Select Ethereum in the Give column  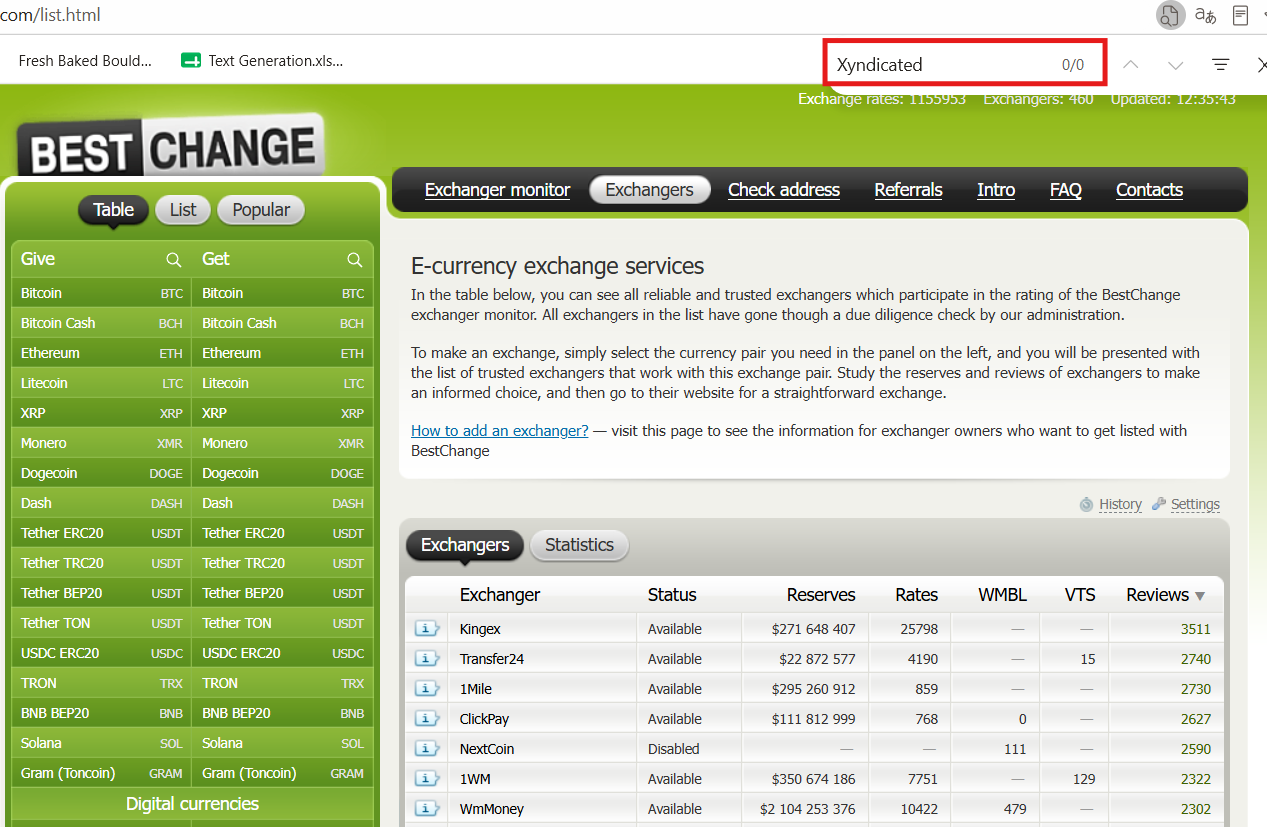(101, 353)
